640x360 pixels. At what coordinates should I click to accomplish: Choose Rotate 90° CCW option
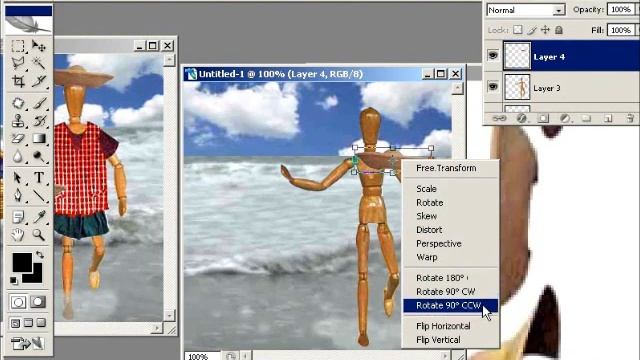(450, 305)
